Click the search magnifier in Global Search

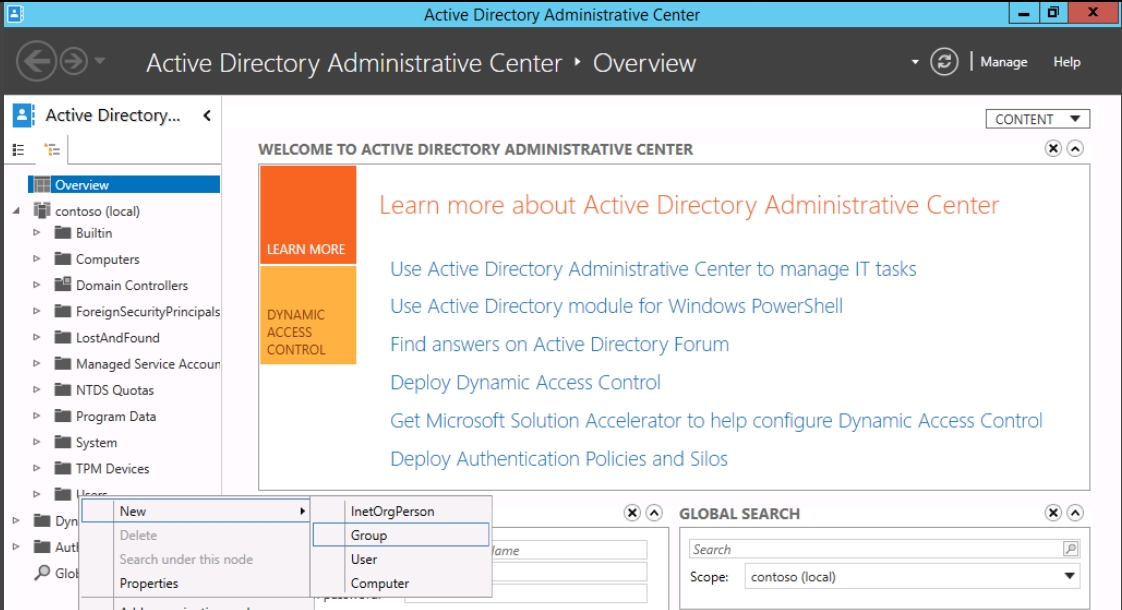click(1070, 549)
